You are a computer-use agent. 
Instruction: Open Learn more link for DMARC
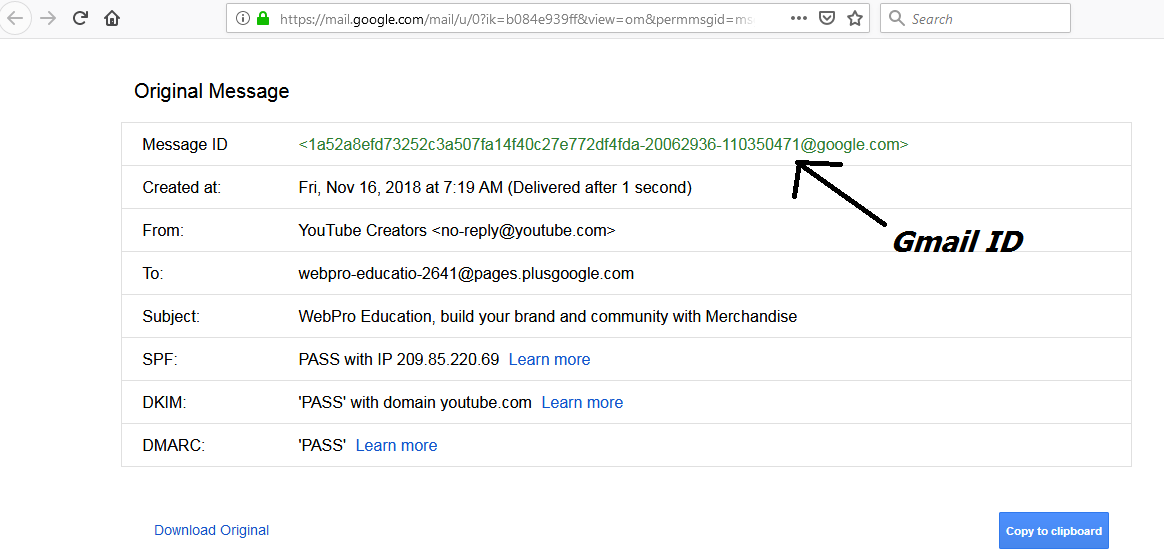click(x=396, y=446)
